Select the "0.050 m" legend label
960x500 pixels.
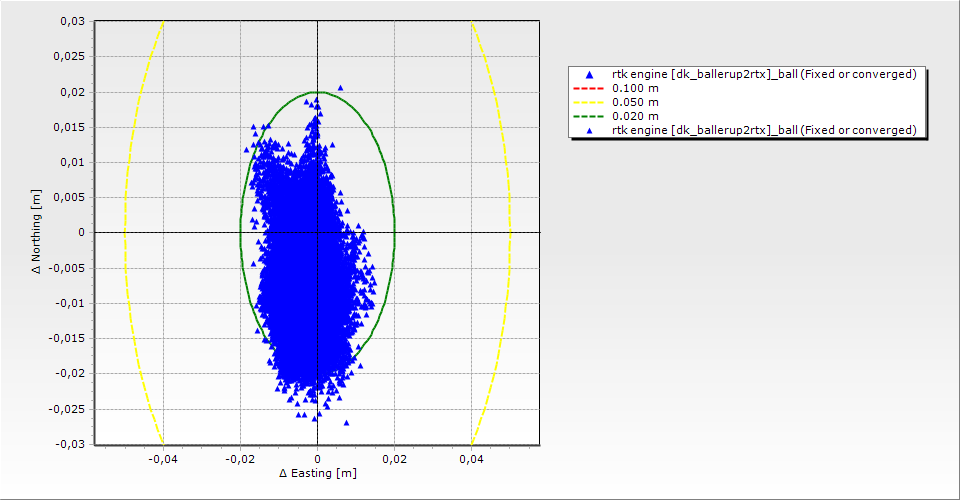[636, 102]
